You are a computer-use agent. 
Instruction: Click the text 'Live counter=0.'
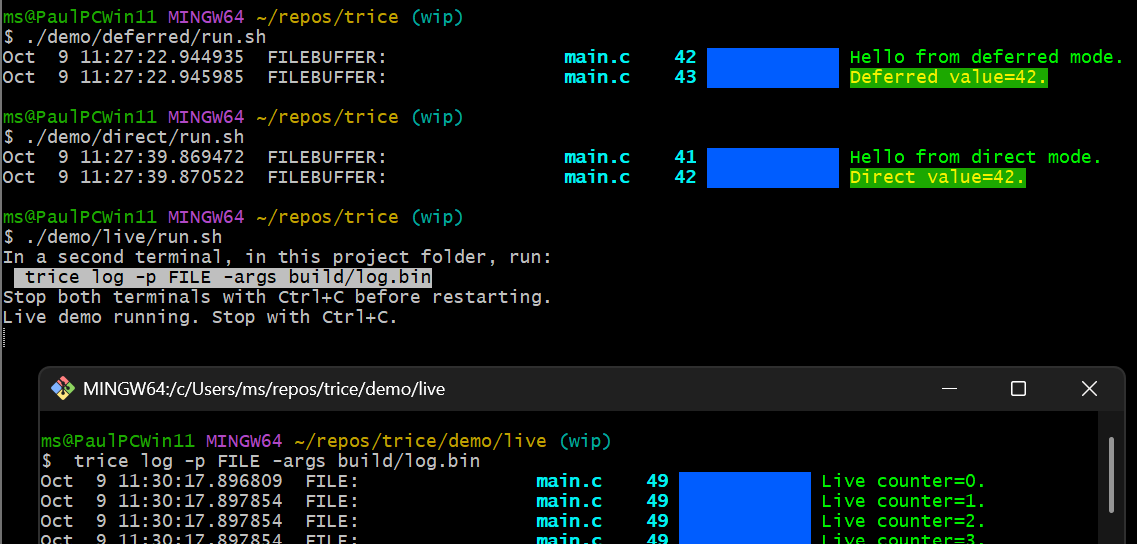[x=904, y=481]
